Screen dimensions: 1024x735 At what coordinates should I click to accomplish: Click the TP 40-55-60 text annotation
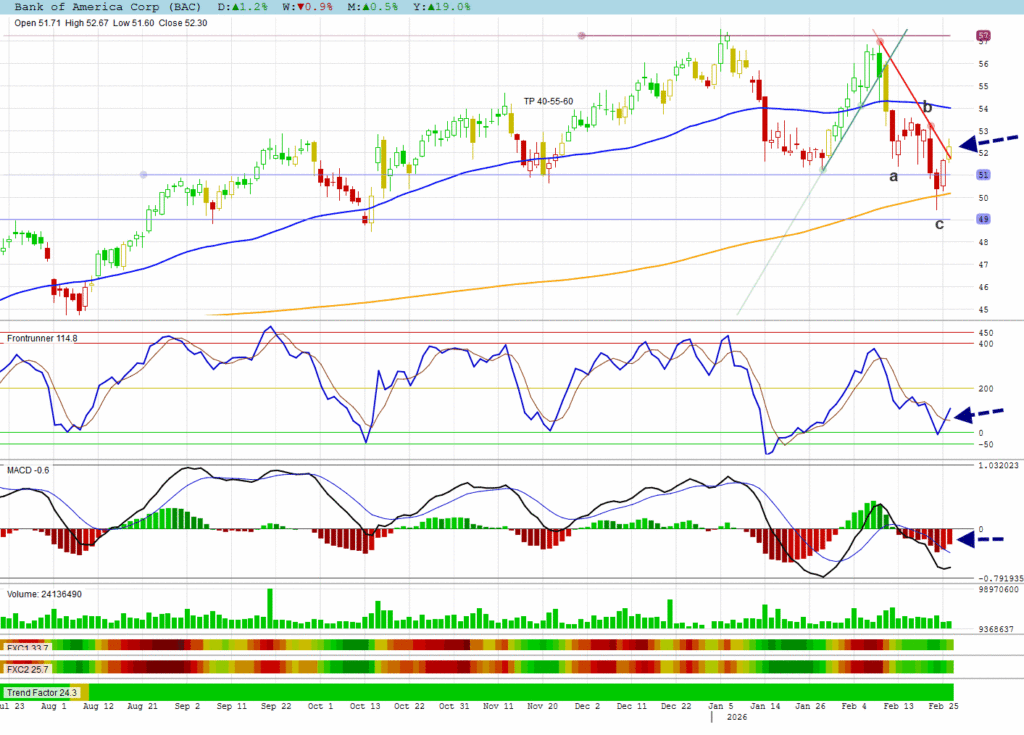point(548,102)
